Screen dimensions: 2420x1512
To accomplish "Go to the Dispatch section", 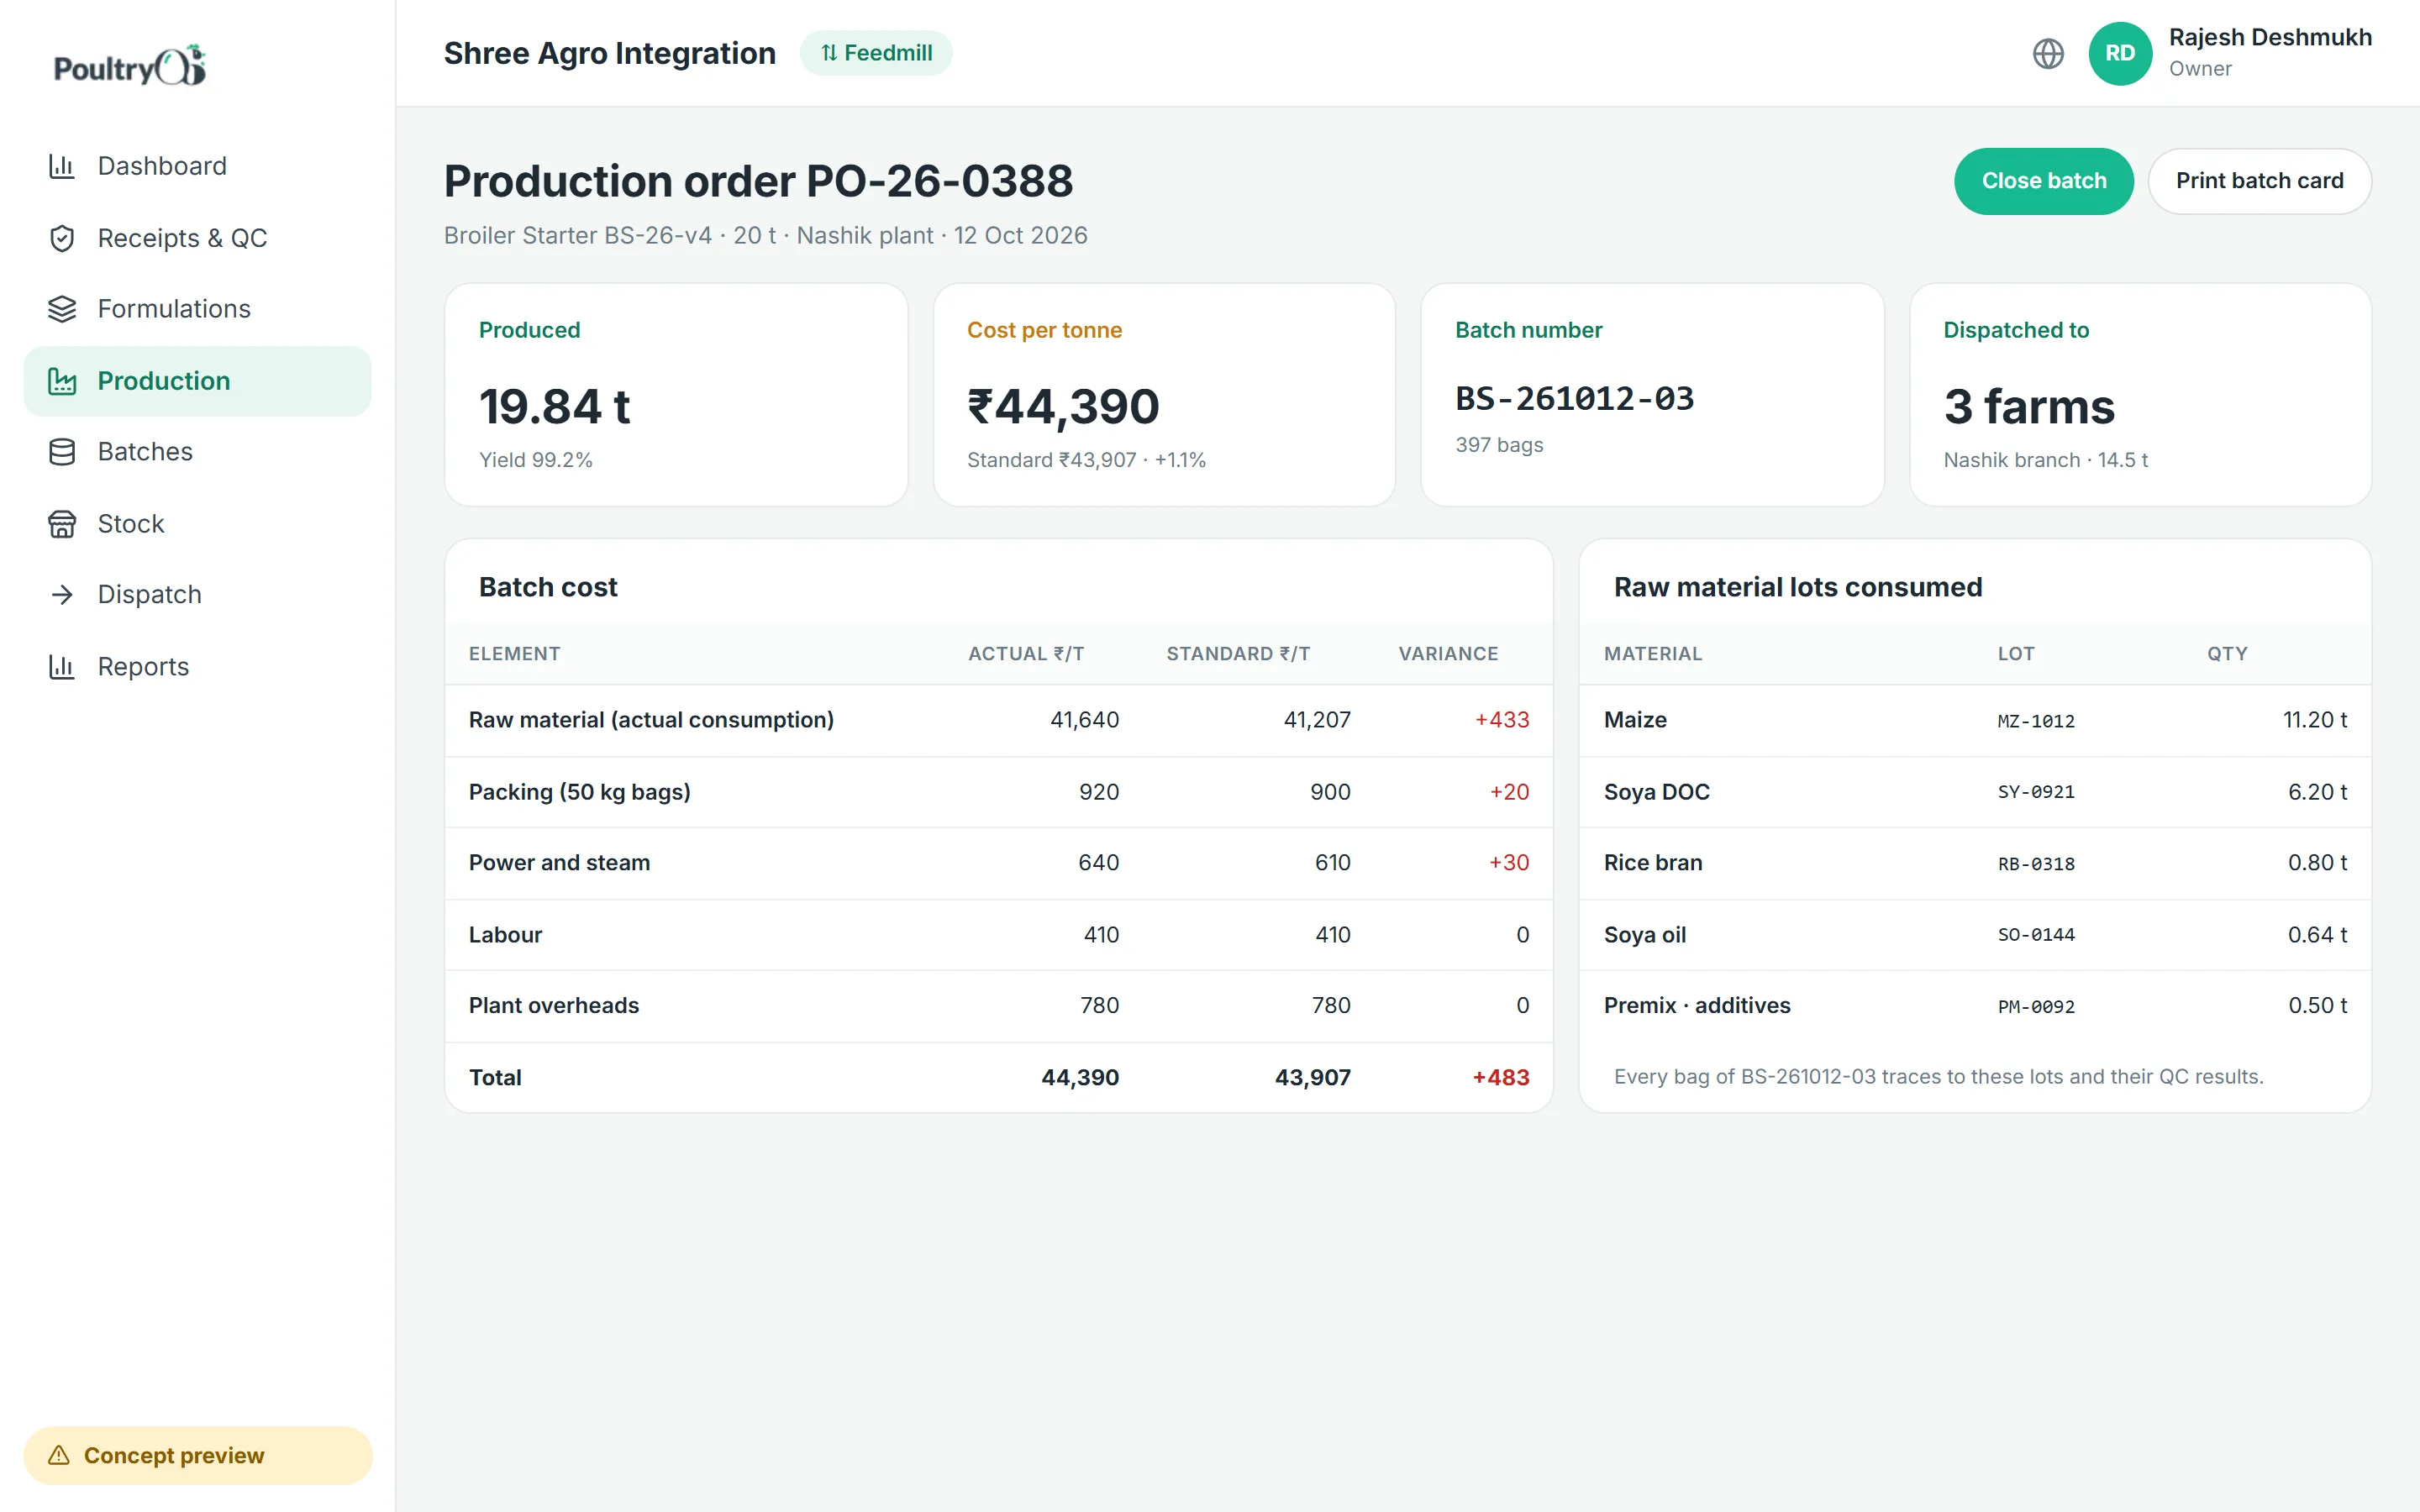I will (x=197, y=595).
